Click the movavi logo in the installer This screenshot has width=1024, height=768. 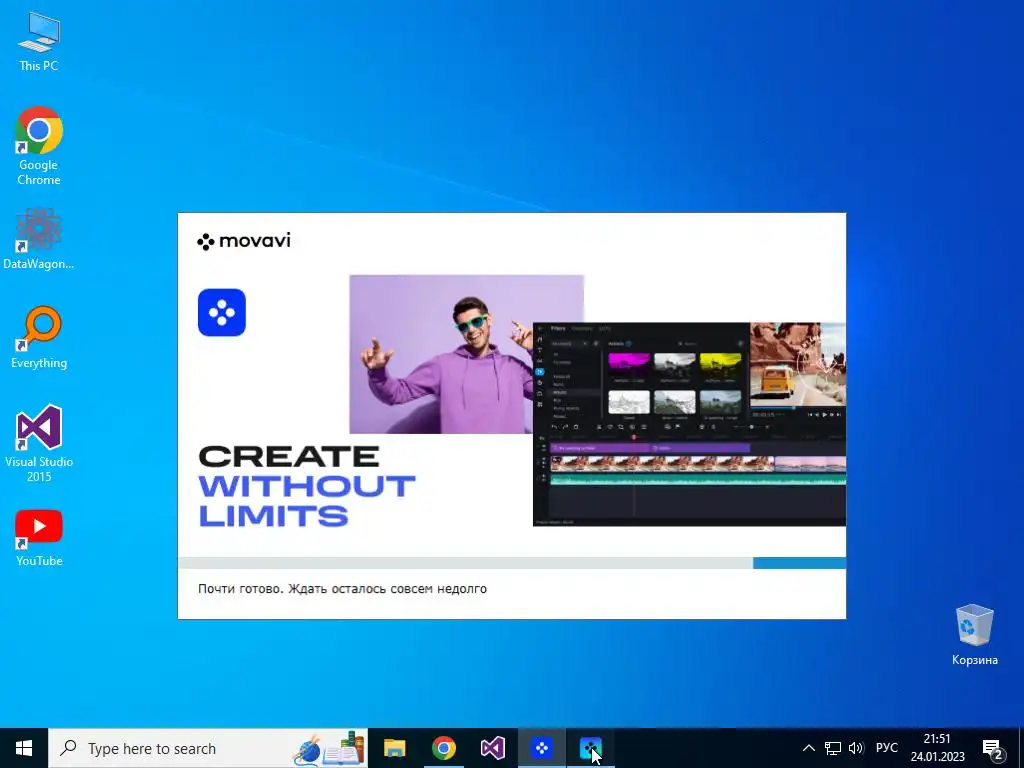pos(244,241)
